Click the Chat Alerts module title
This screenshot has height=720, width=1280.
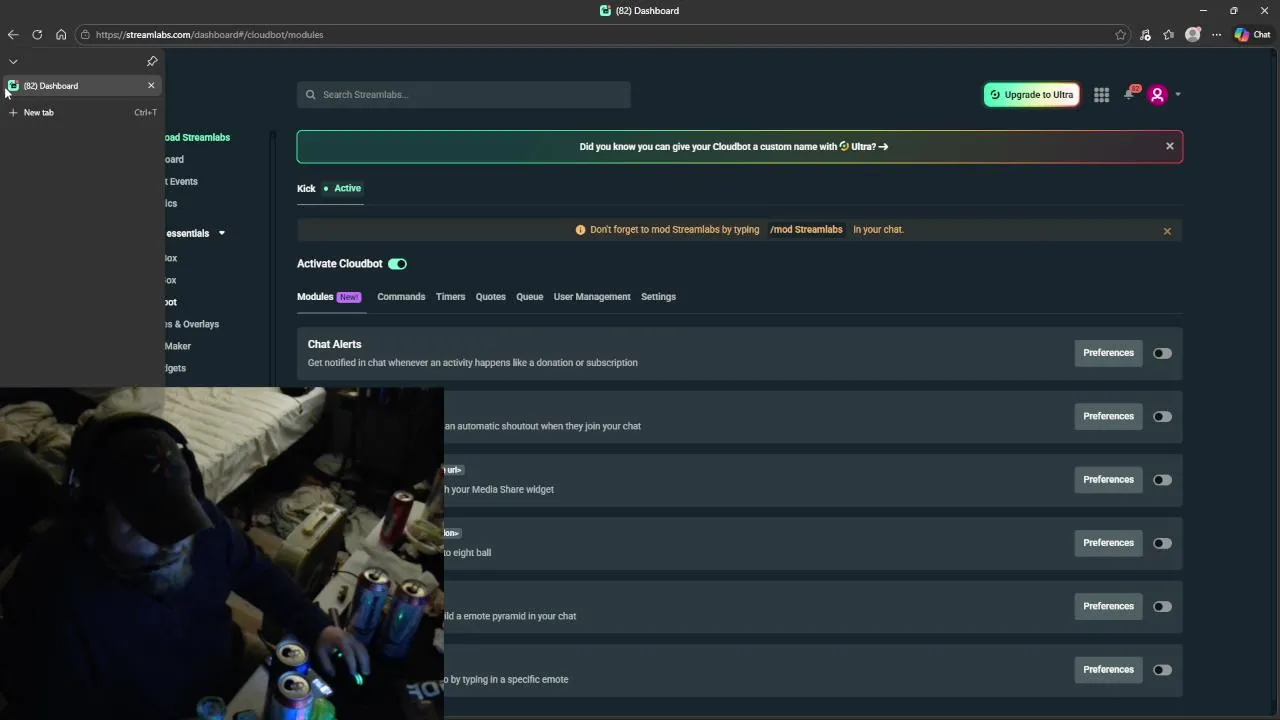[334, 344]
